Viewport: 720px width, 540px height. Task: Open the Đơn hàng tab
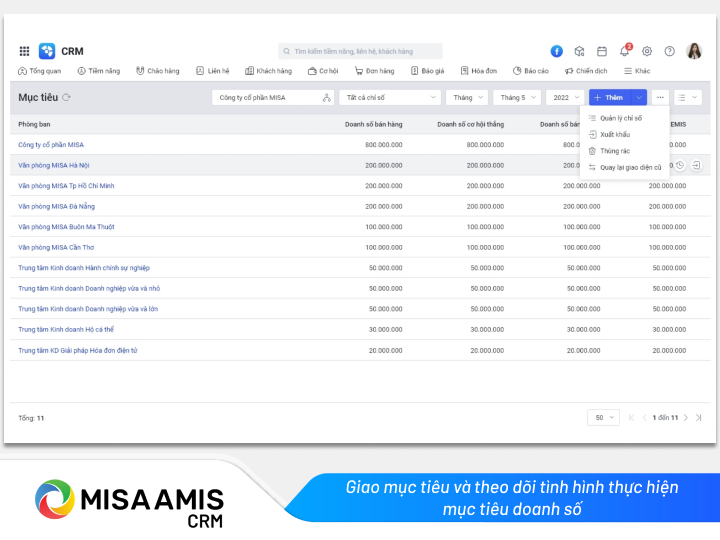(375, 71)
